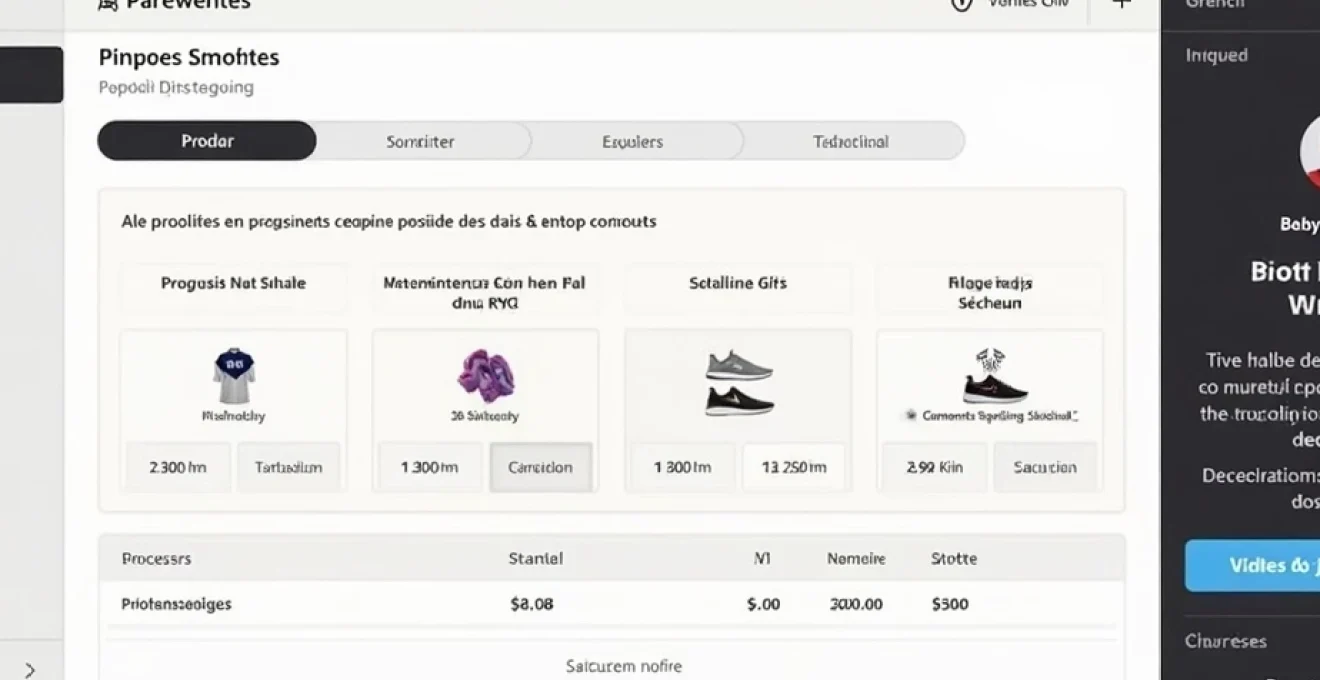Click the $8.08 table cell
This screenshot has width=1320, height=680.
point(531,604)
